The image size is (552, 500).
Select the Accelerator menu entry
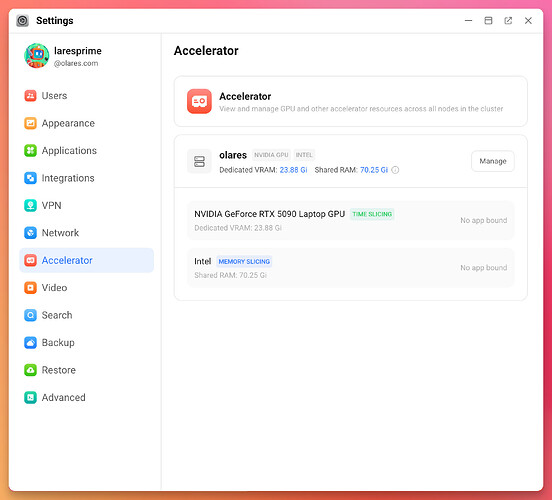[x=87, y=260]
